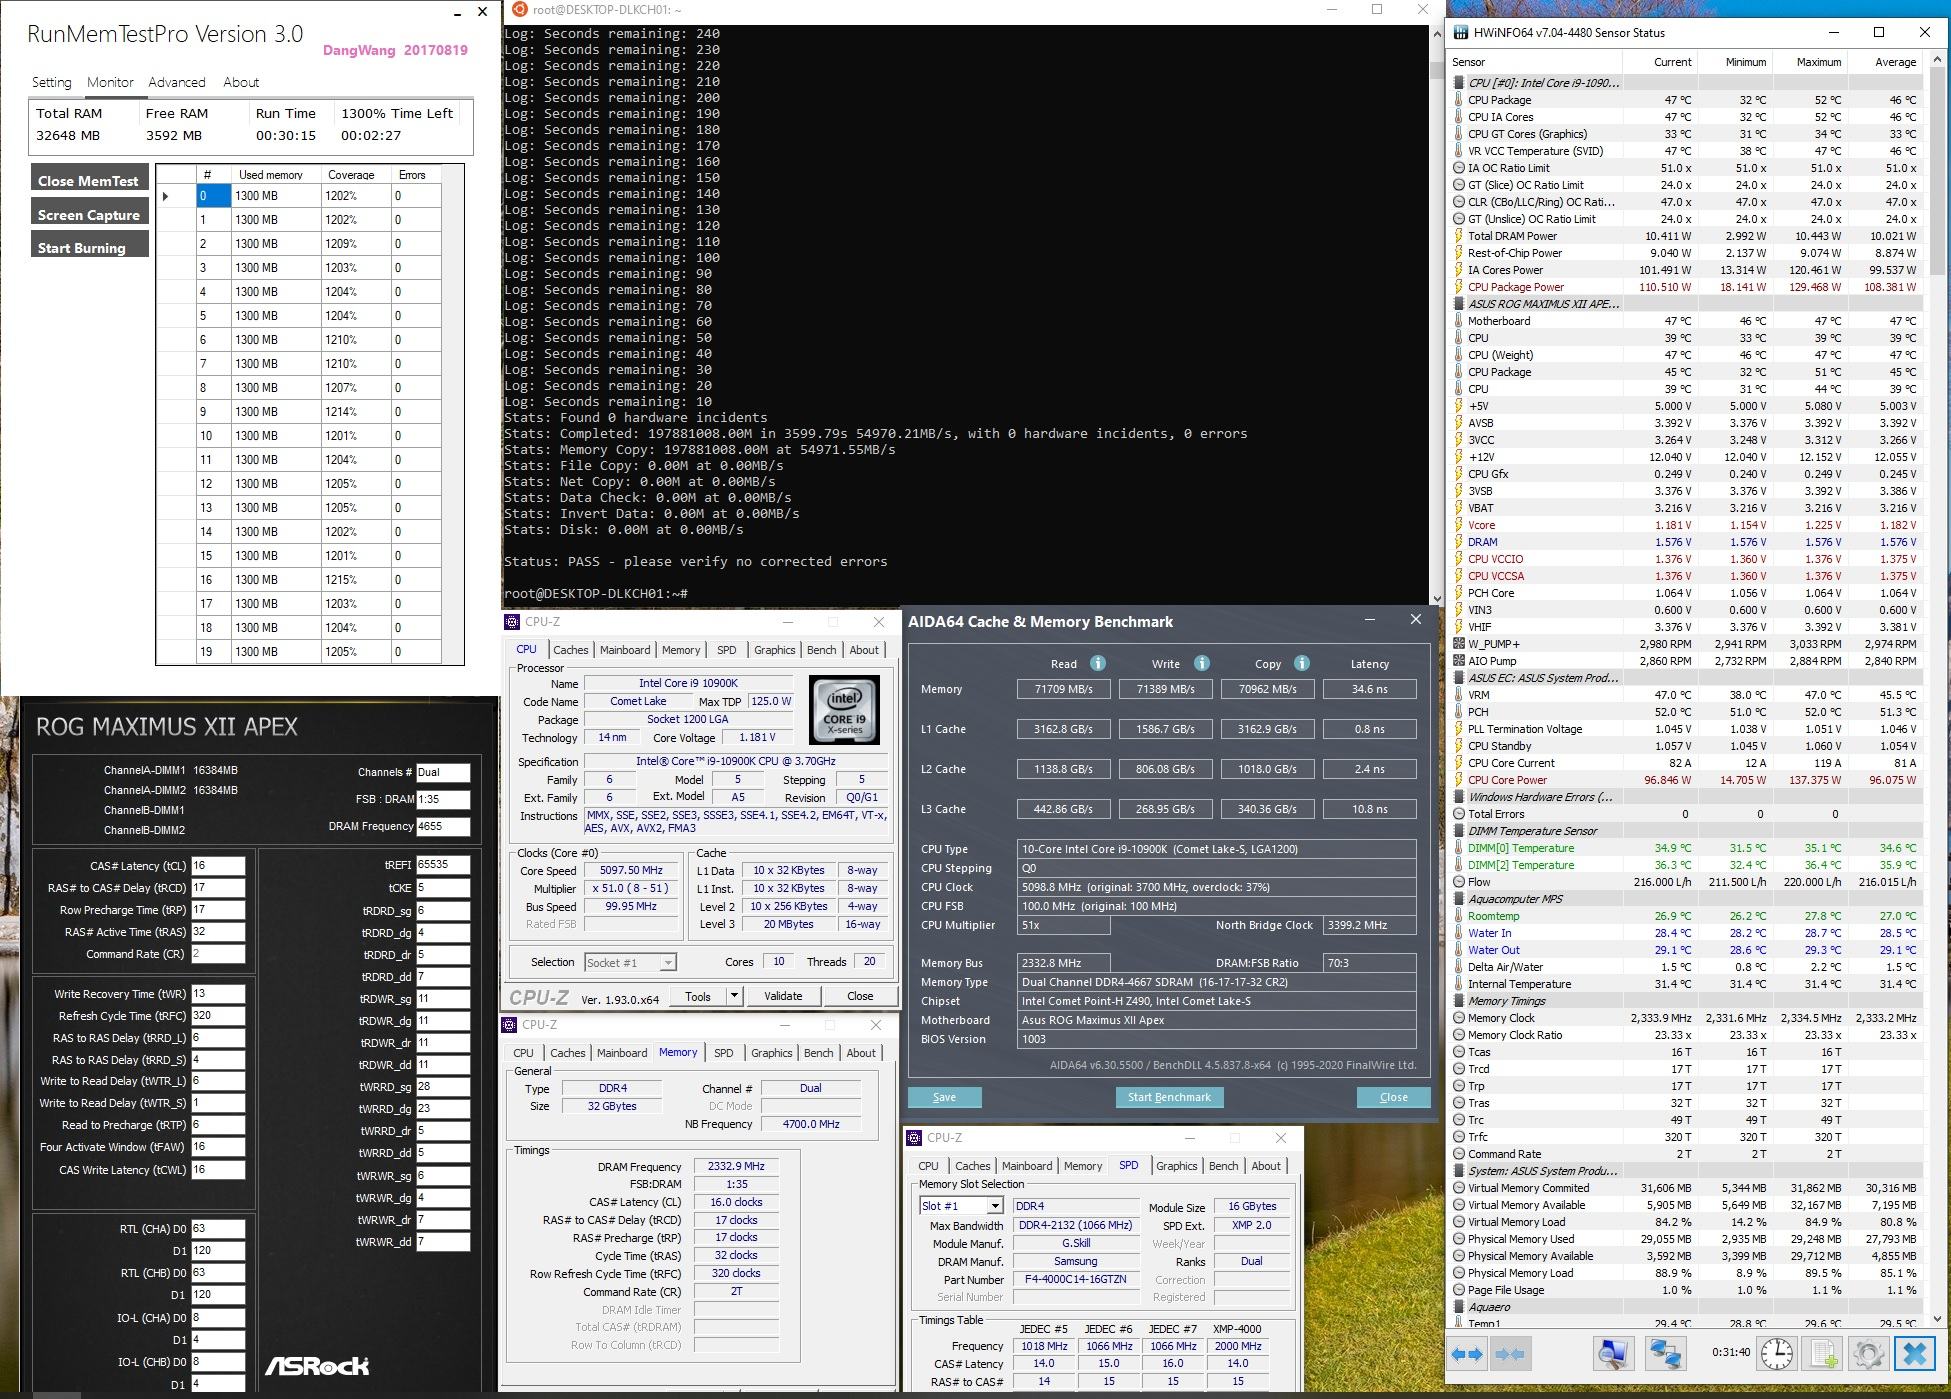Screen dimensions: 1951x1399
Task: Click Latency 34.6 ns value in AIDA64
Action: coord(1369,689)
